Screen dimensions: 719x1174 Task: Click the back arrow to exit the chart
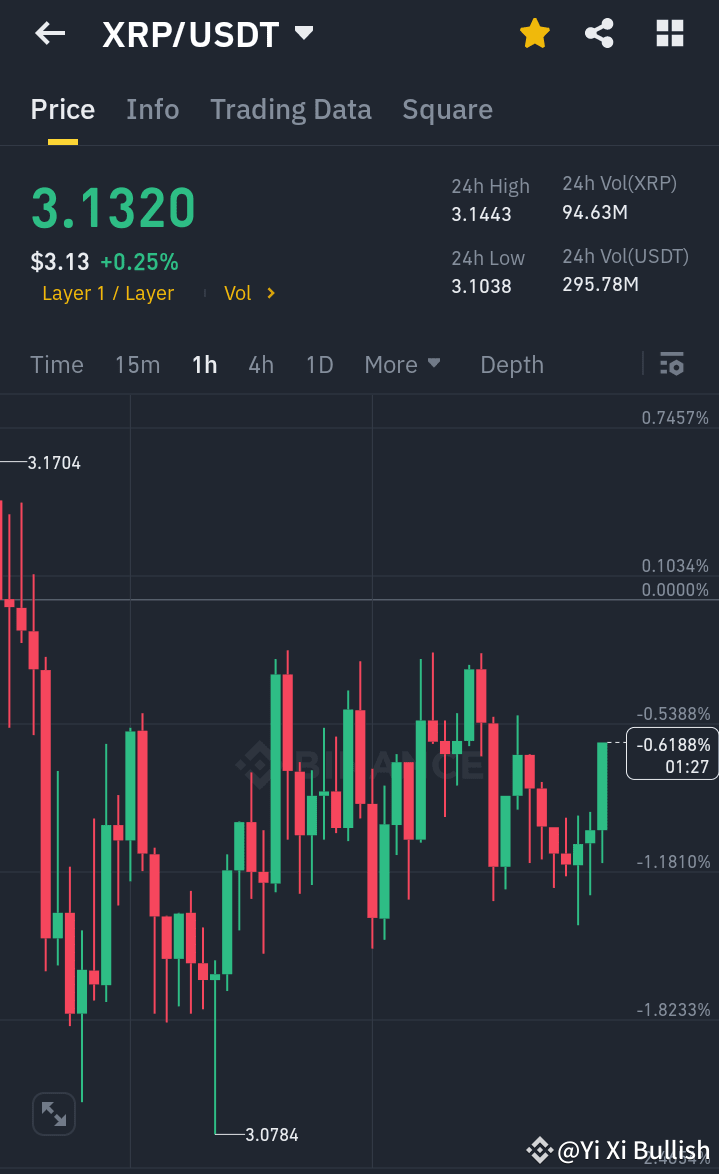pos(48,33)
